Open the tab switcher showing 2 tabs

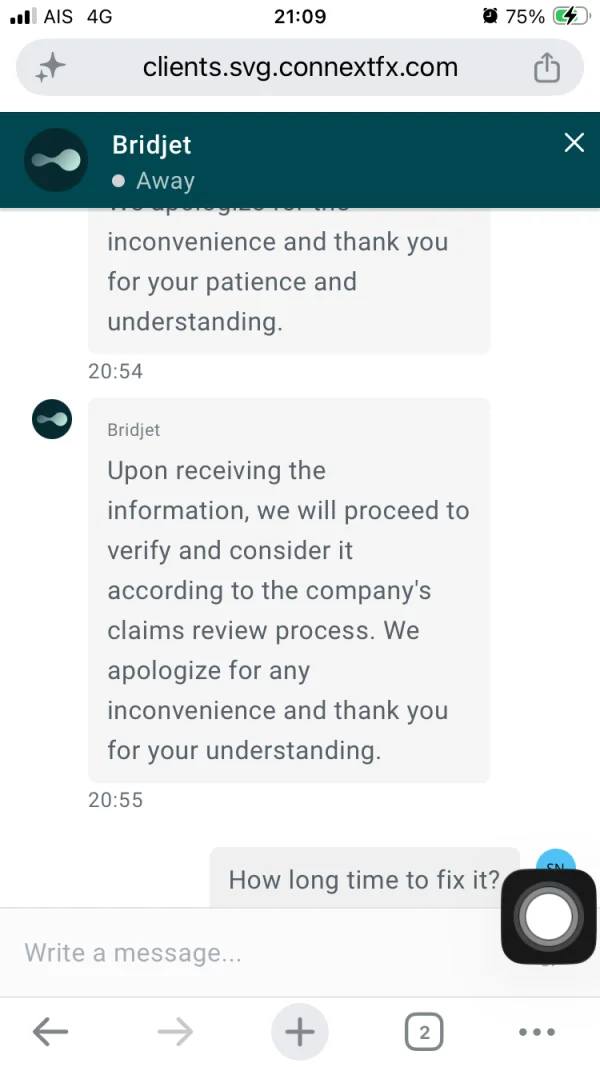(424, 1032)
